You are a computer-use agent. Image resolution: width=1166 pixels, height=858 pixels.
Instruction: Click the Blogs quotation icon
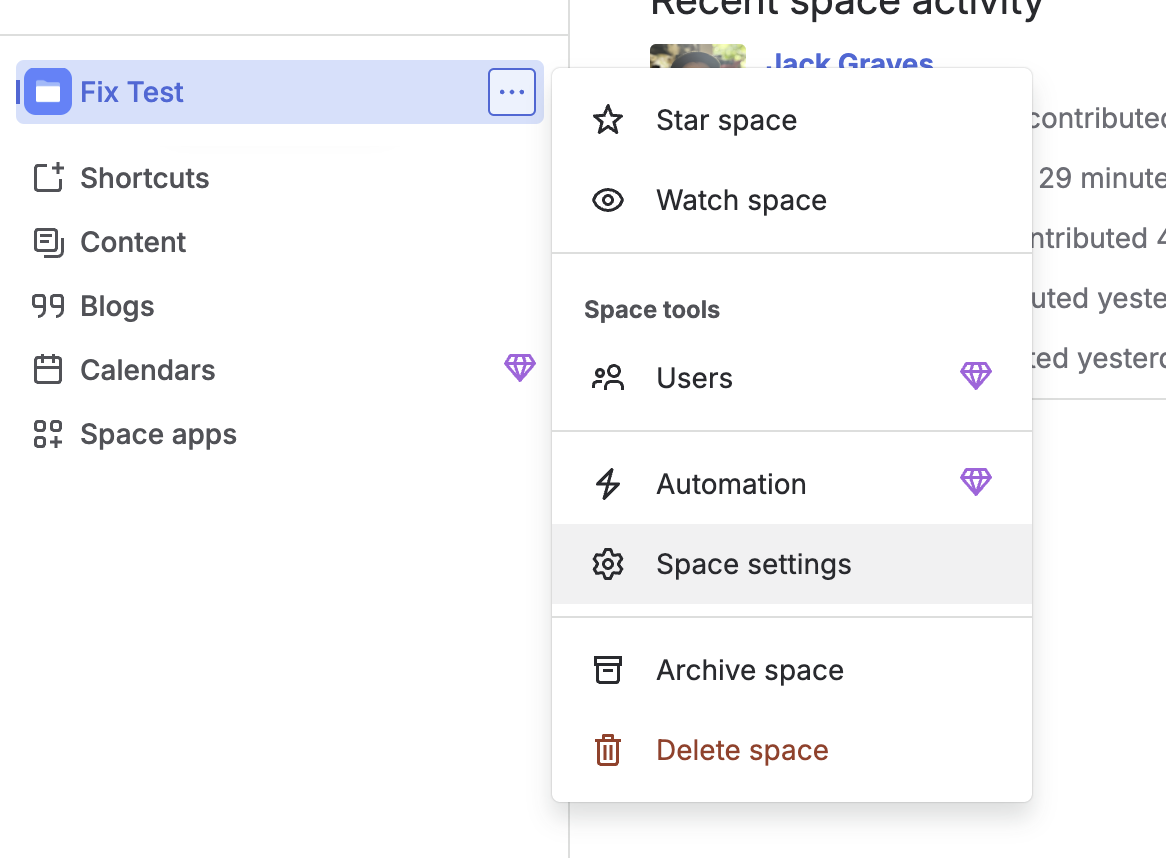(x=47, y=305)
